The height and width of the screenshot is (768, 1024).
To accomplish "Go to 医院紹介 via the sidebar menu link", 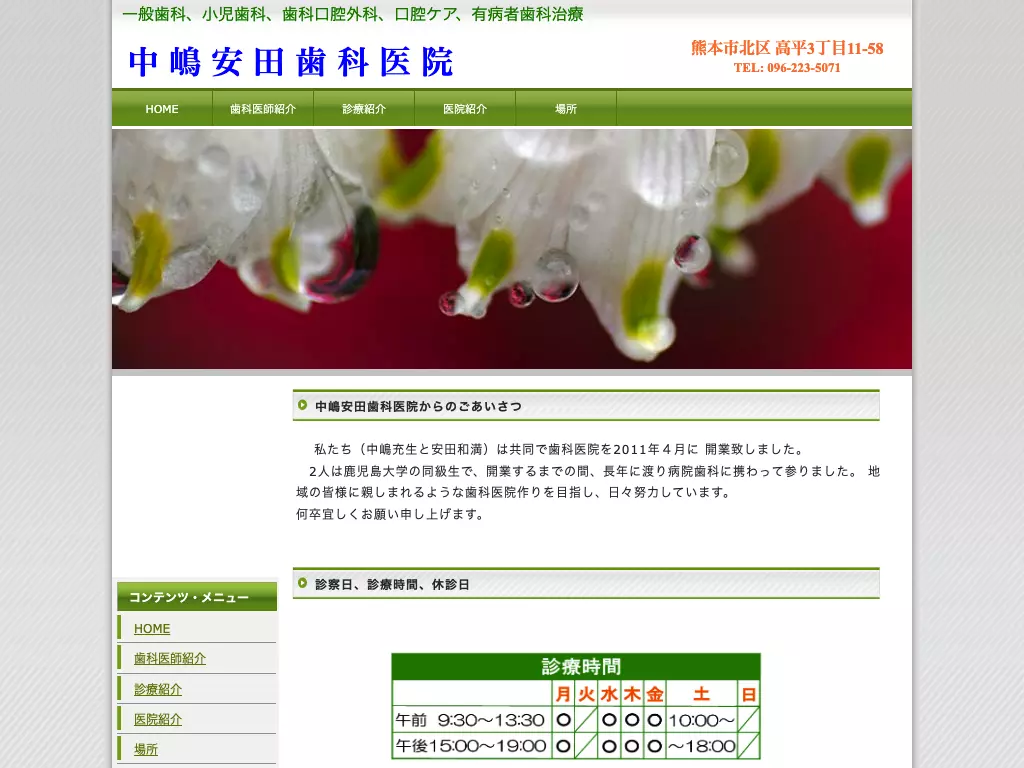I will [158, 719].
